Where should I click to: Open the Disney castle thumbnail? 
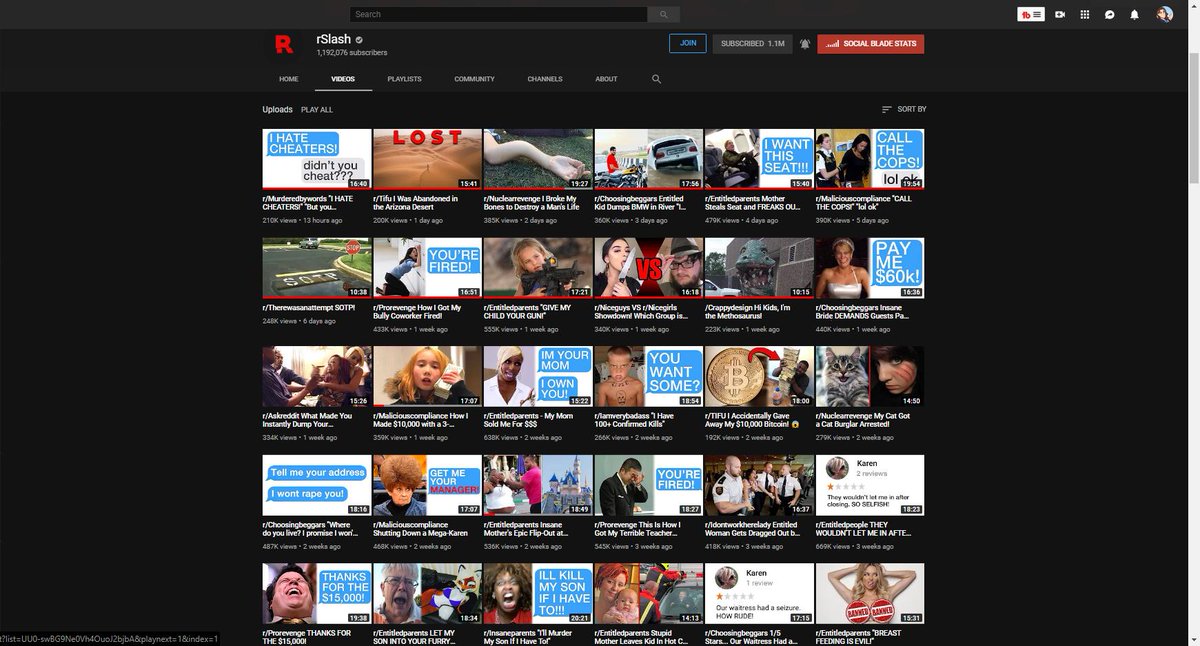(x=538, y=486)
